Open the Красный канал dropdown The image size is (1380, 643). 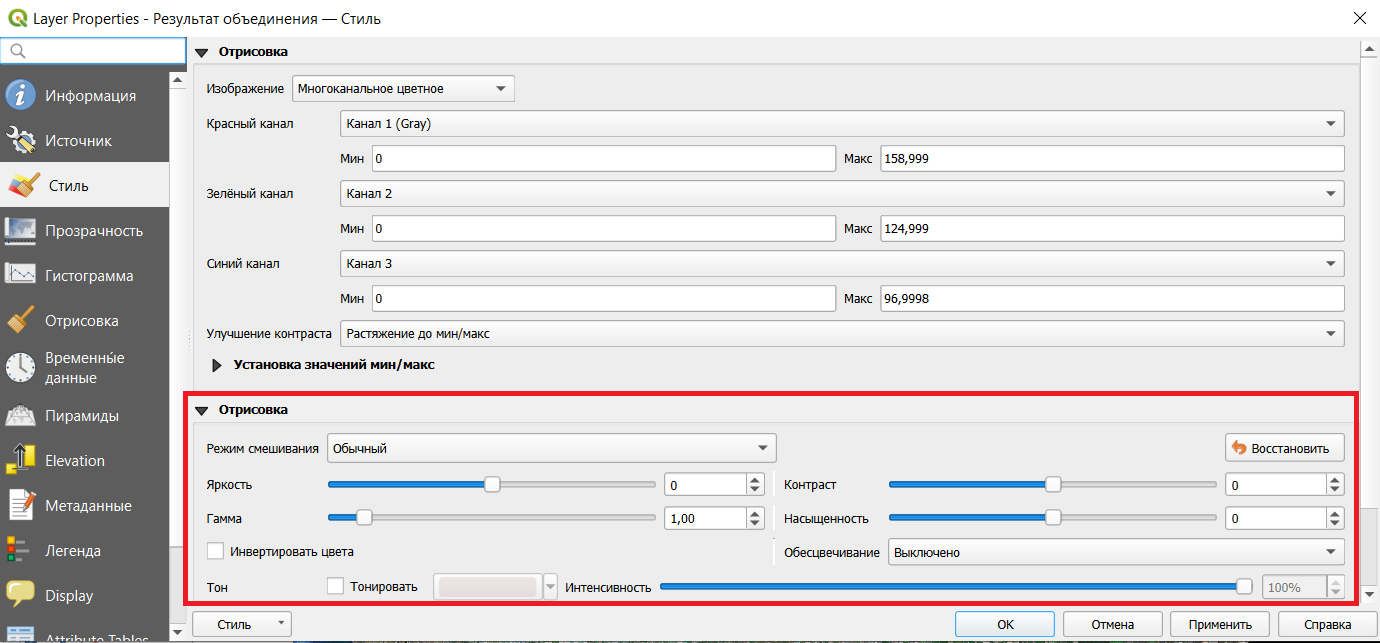842,123
